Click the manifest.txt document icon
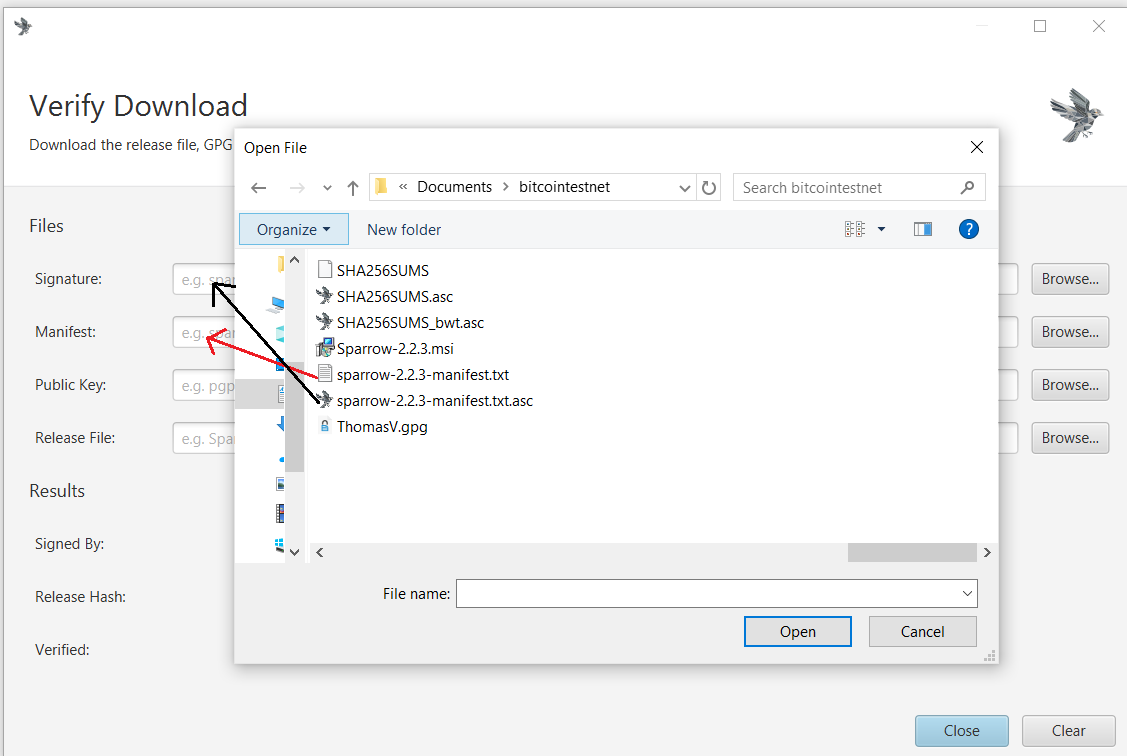The height and width of the screenshot is (756, 1127). pyautogui.click(x=325, y=374)
